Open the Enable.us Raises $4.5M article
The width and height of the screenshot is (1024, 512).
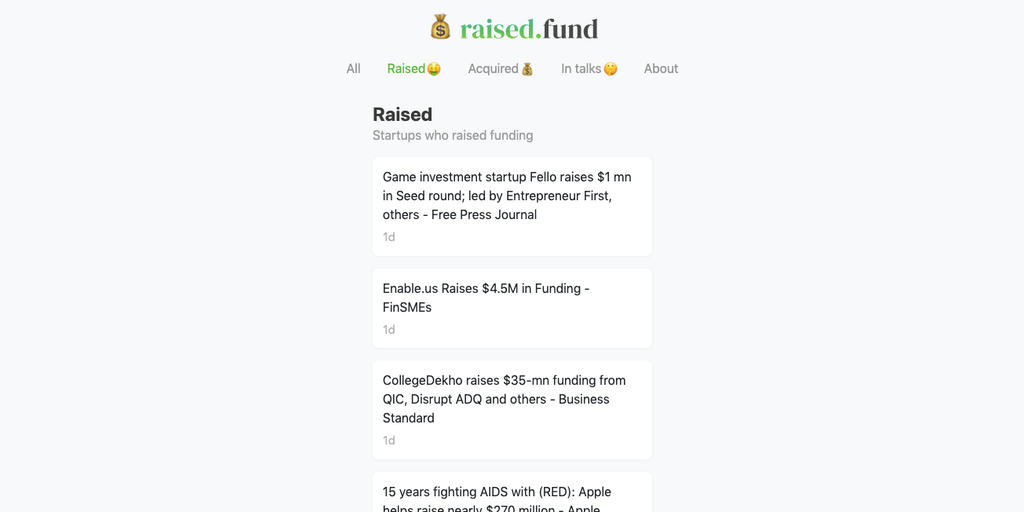click(x=486, y=298)
